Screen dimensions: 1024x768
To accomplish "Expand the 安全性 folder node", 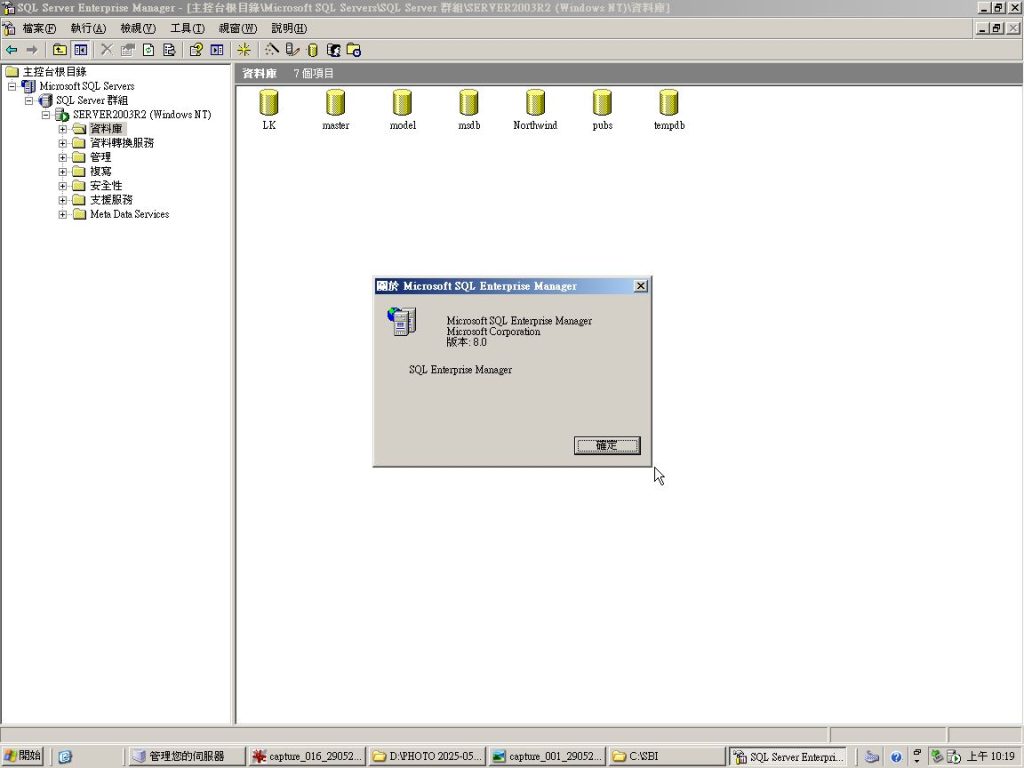I will point(63,186).
